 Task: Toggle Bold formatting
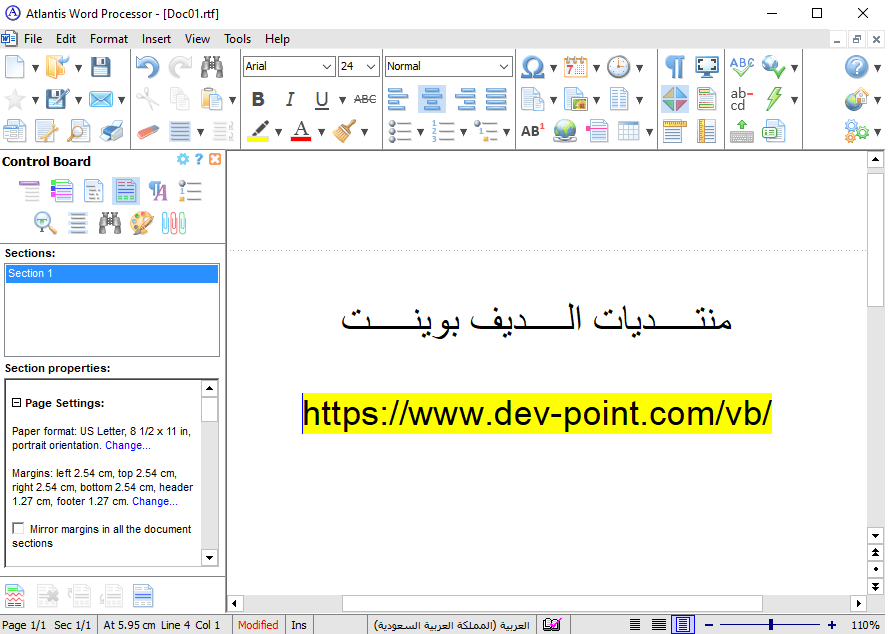(258, 99)
